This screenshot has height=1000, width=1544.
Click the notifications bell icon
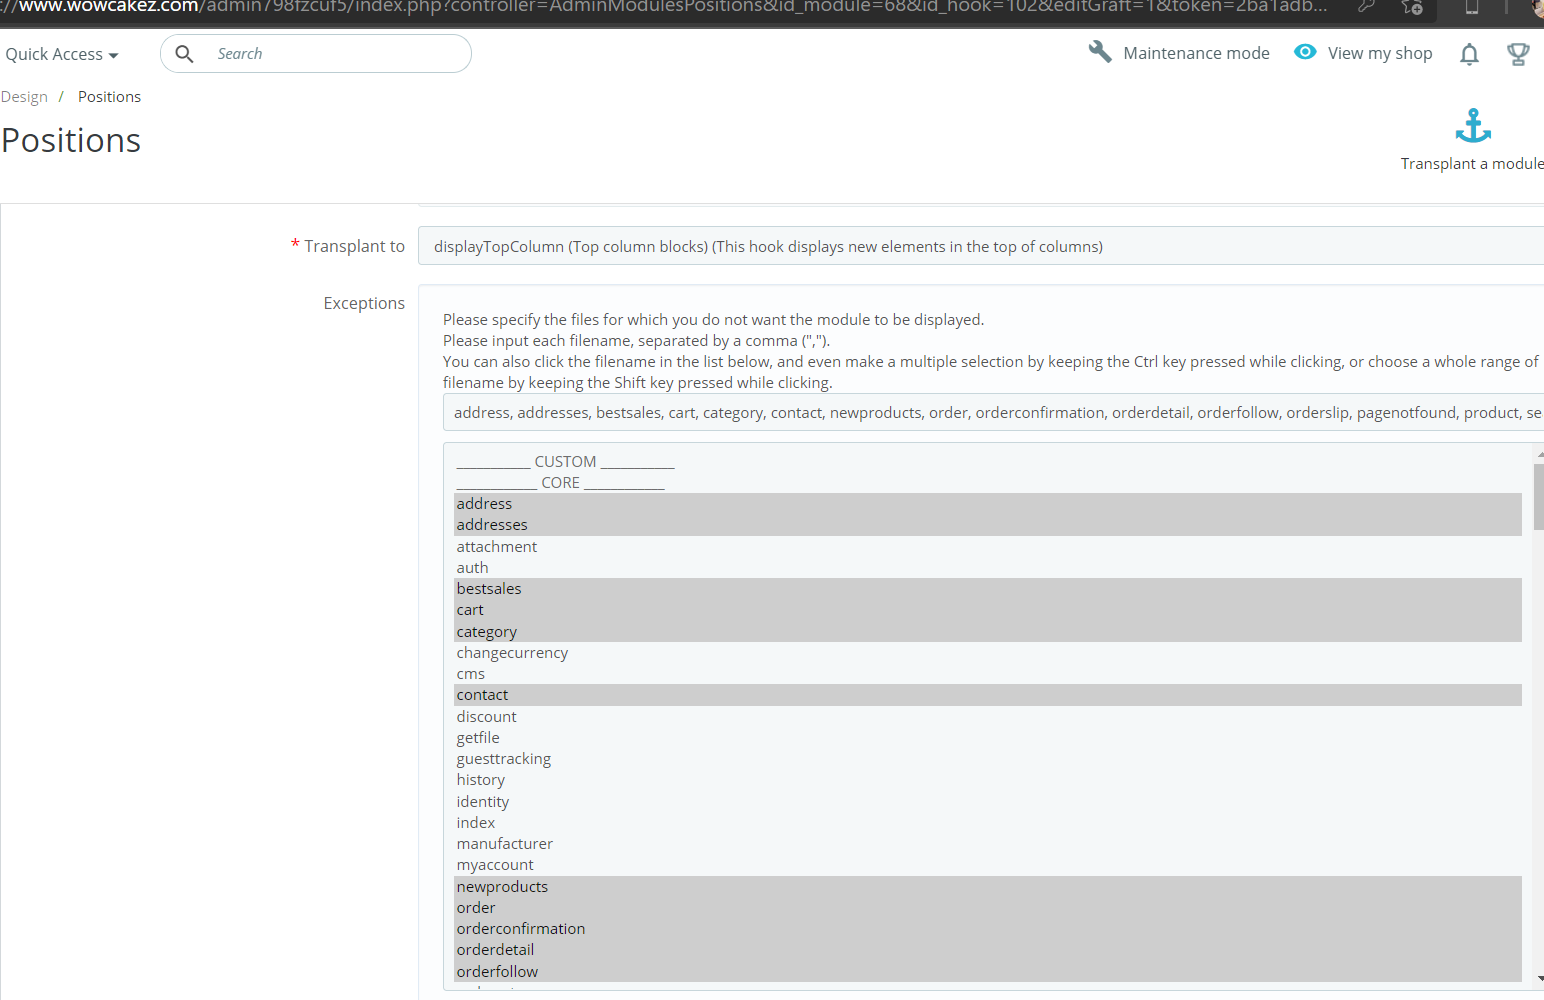pos(1469,54)
